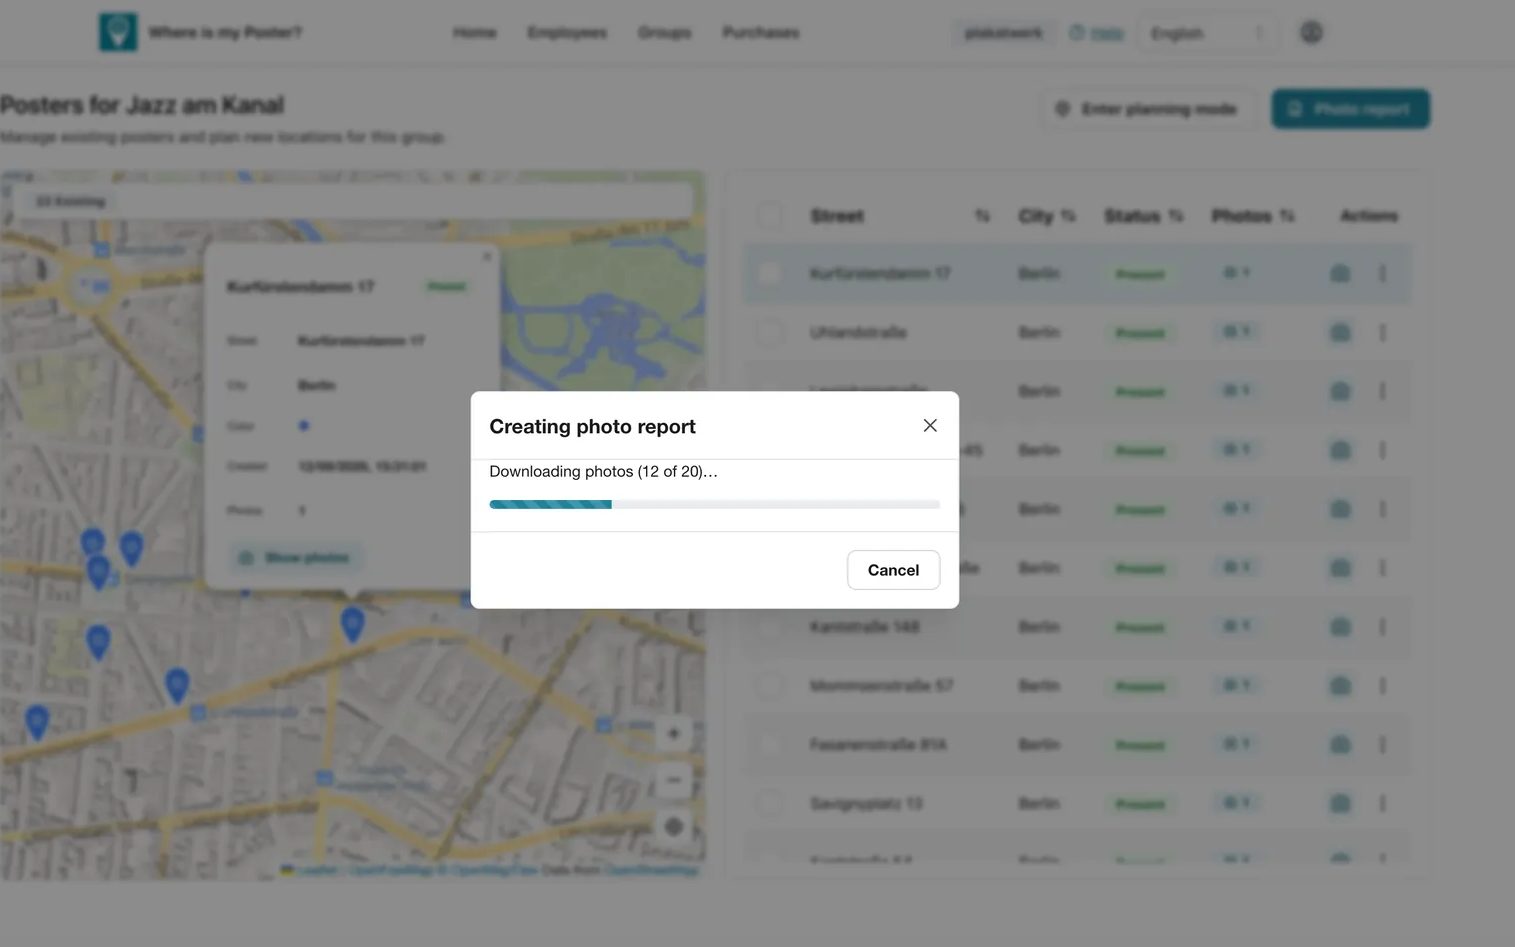1515x947 pixels.
Task: Cancel the photo report creation
Action: tap(893, 570)
